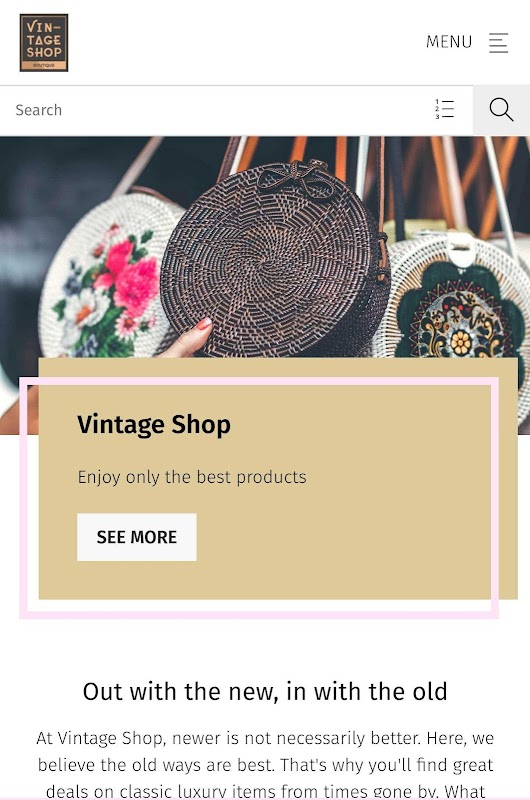This screenshot has width=530, height=800.
Task: Click the Vintage Shop boutique logo
Action: point(44,43)
